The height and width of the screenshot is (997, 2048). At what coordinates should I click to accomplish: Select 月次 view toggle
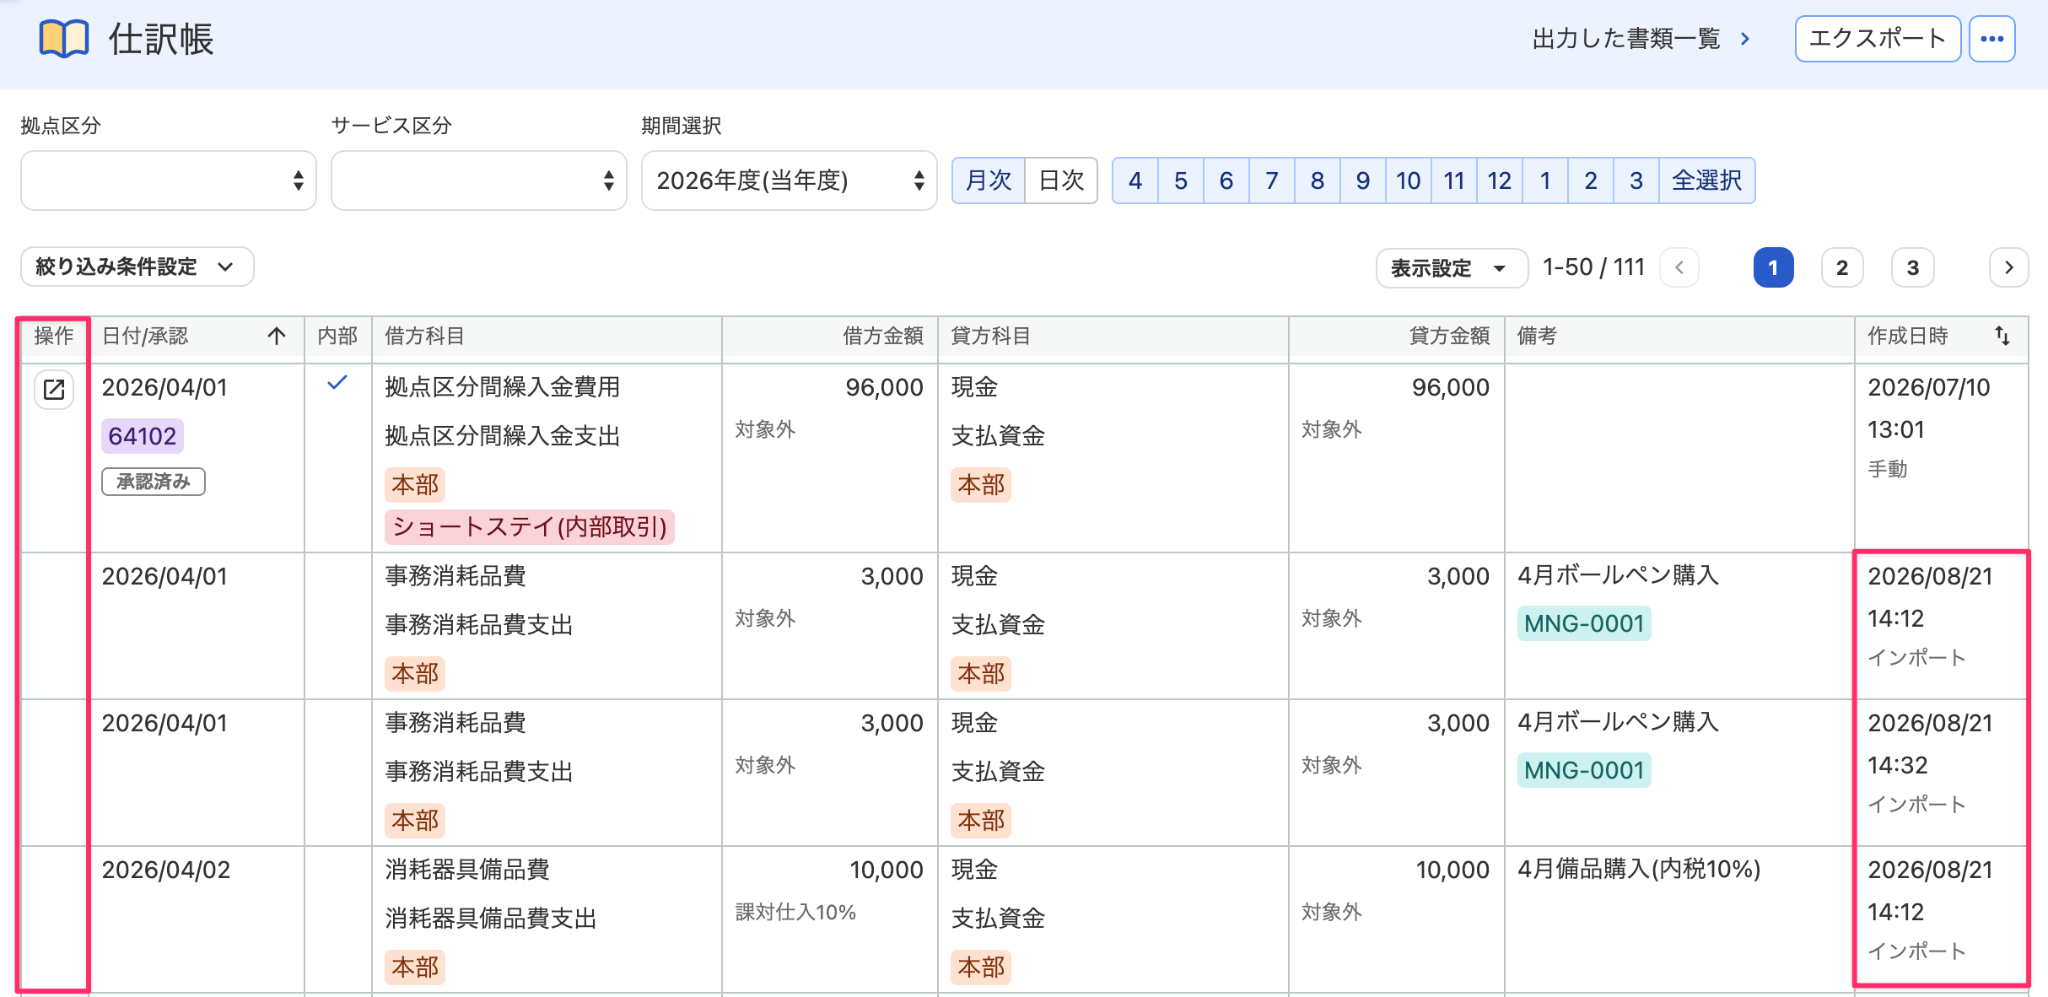pyautogui.click(x=988, y=180)
